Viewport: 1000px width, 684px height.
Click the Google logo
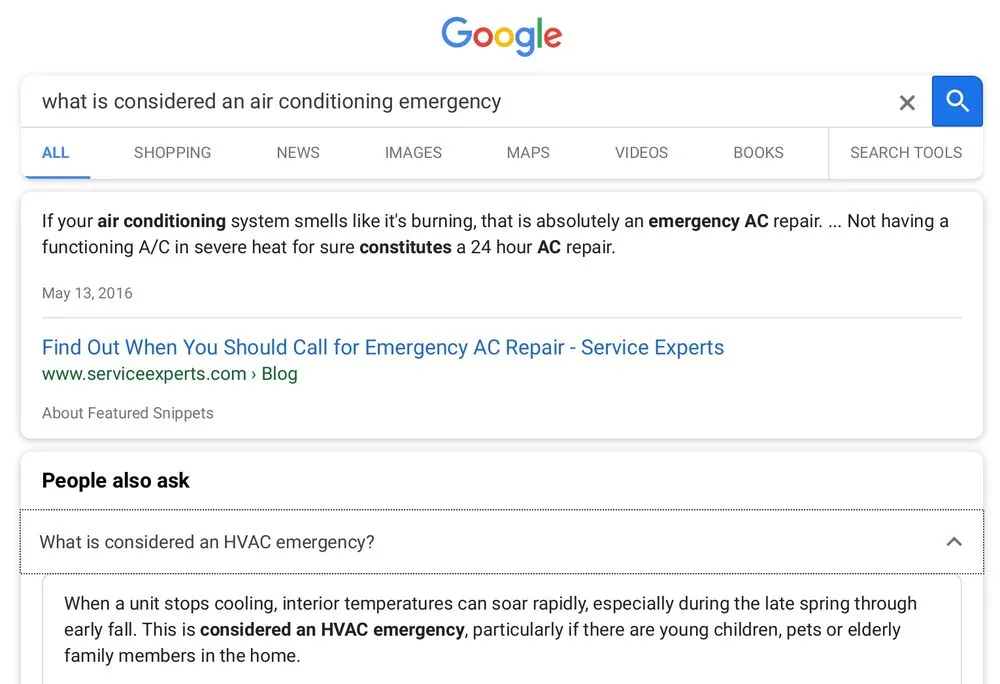(501, 36)
